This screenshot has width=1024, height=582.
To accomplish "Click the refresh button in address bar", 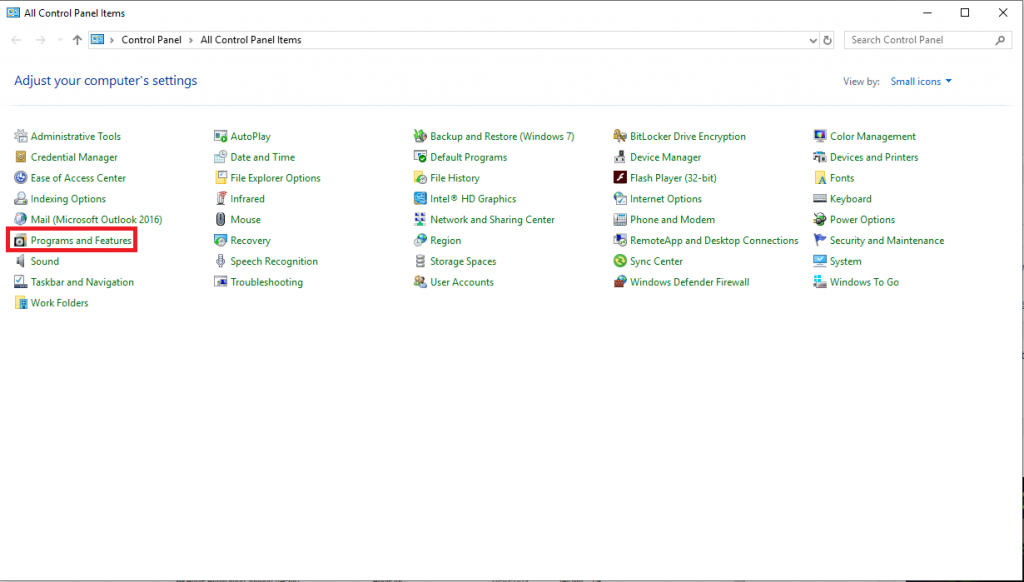I will (x=827, y=40).
